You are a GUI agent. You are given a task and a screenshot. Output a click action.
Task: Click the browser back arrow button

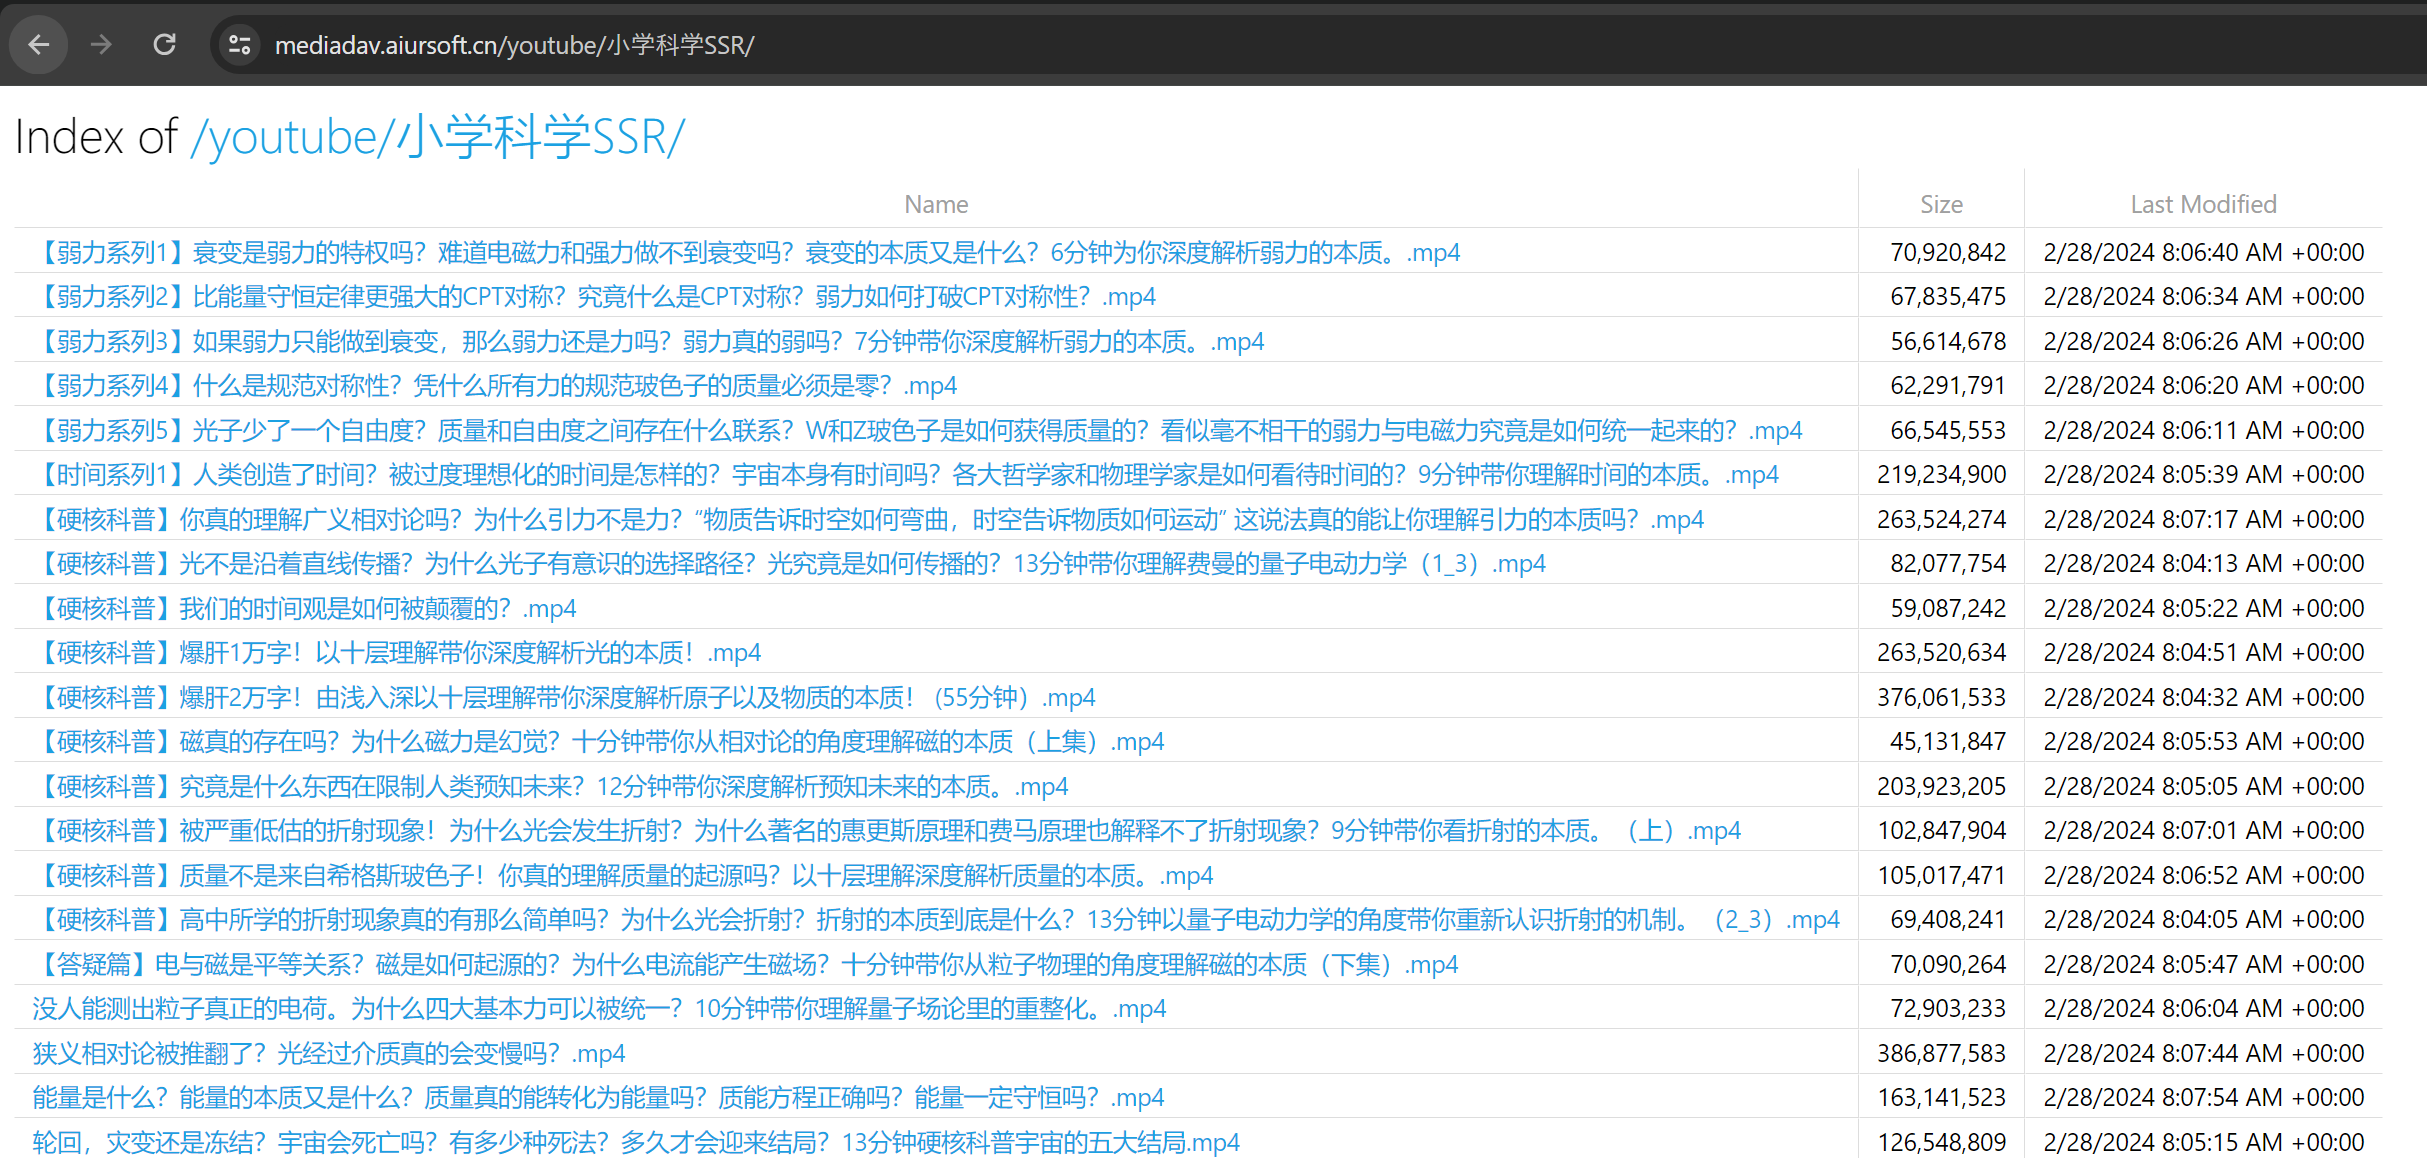(39, 45)
